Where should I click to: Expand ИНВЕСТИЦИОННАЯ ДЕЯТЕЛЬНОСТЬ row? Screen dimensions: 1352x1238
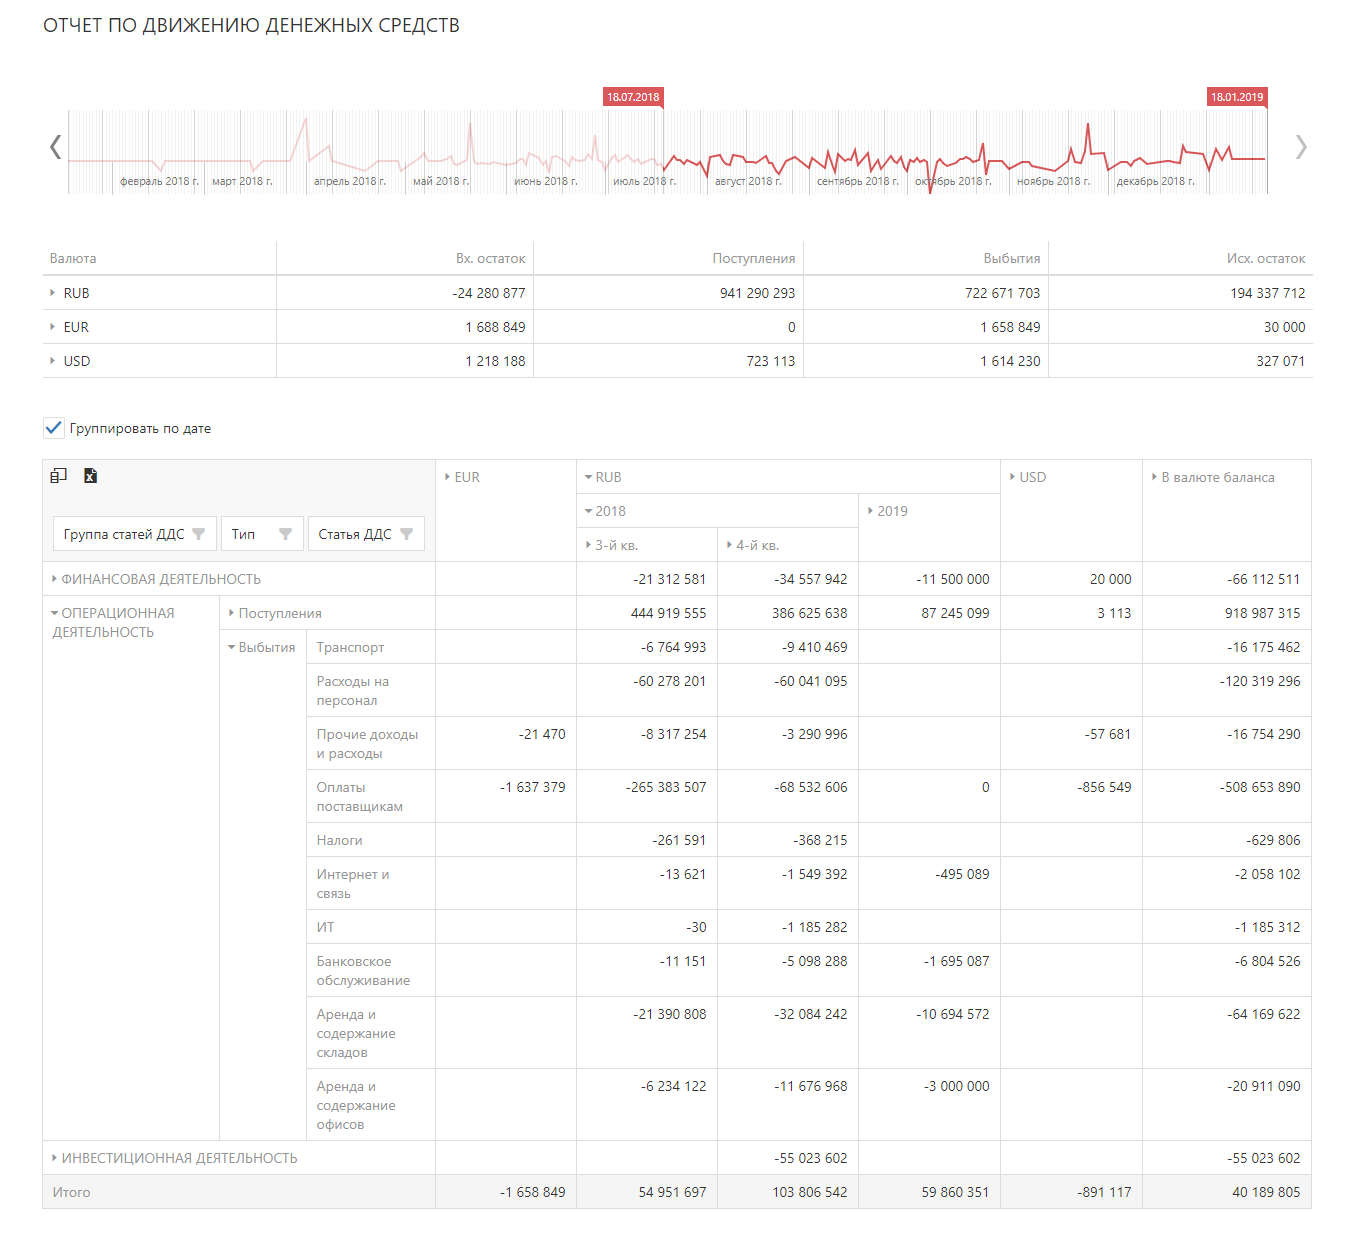[x=54, y=1158]
